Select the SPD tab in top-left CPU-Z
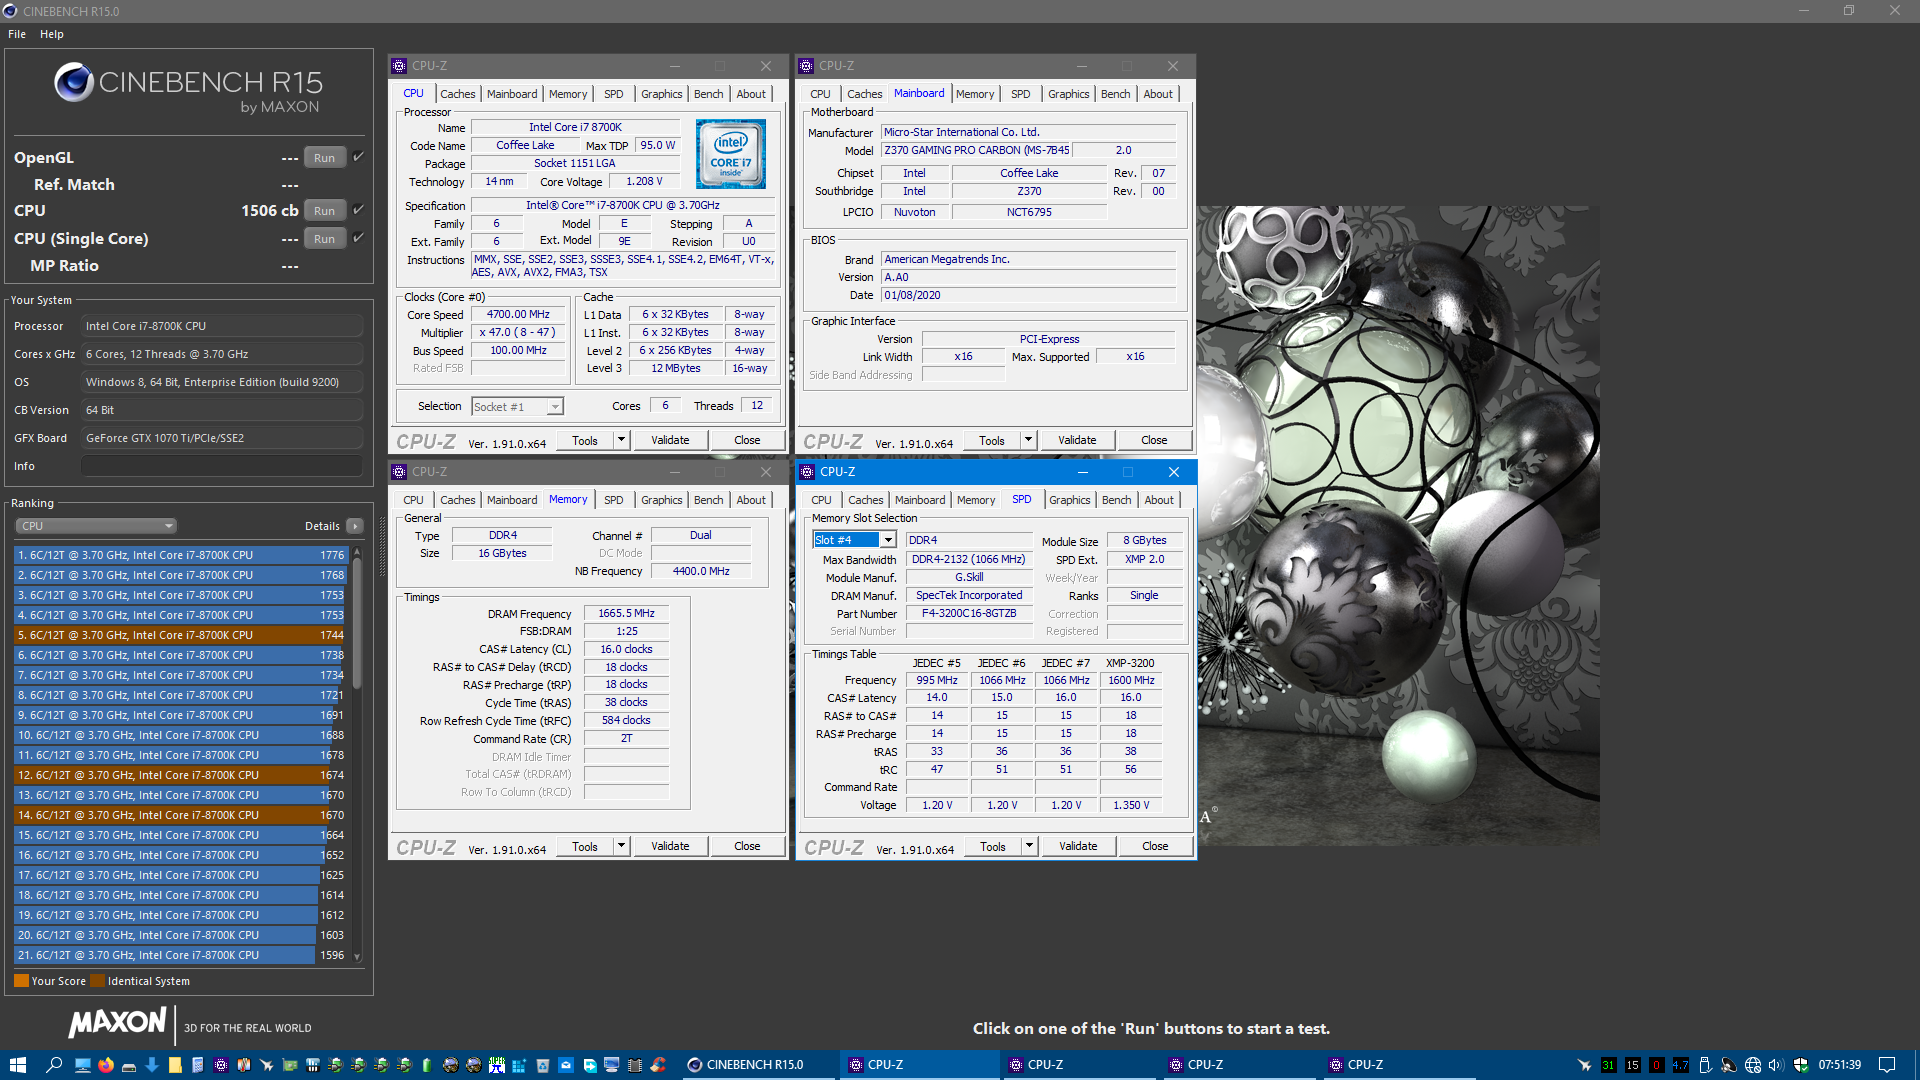 tap(614, 94)
